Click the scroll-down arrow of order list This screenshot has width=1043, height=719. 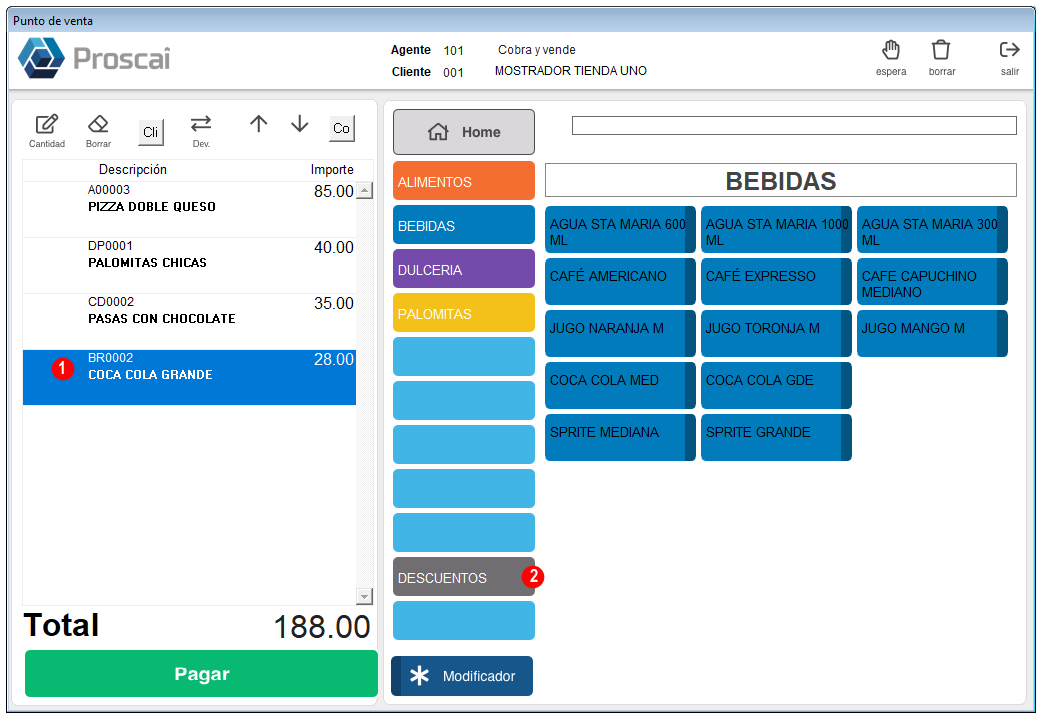point(364,597)
